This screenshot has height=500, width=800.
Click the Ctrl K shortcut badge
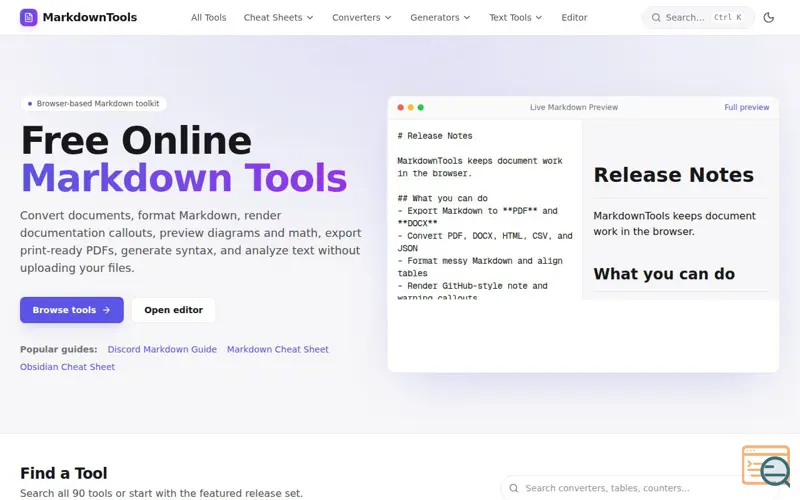click(x=728, y=17)
